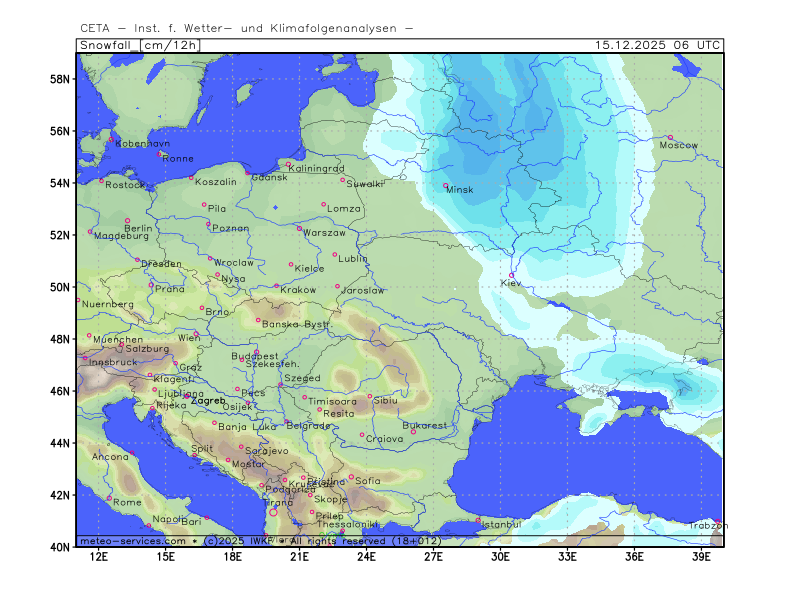800x600 pixels.
Task: Click the Bukarest city marker
Action: [413, 431]
